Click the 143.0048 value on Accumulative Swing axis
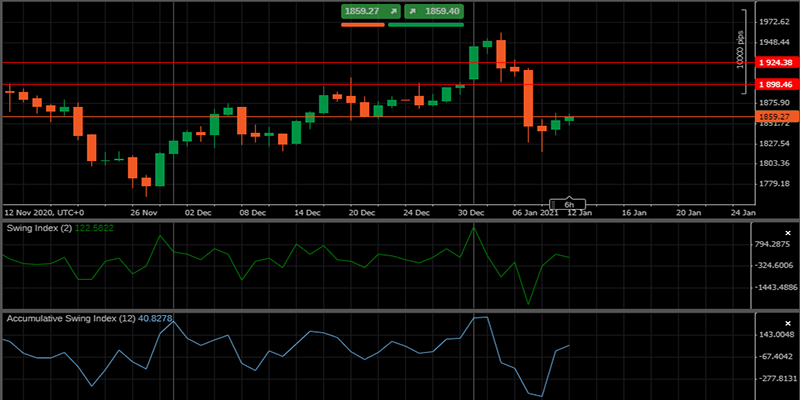The height and width of the screenshot is (400, 800). click(775, 335)
